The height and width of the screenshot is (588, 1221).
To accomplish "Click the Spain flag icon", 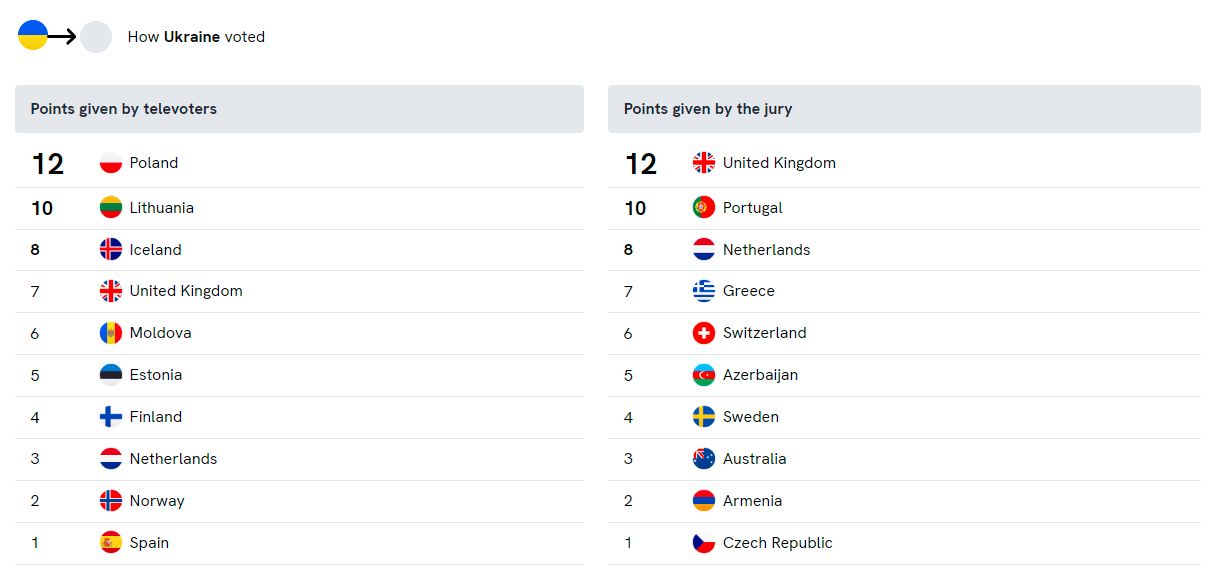I will (x=111, y=543).
